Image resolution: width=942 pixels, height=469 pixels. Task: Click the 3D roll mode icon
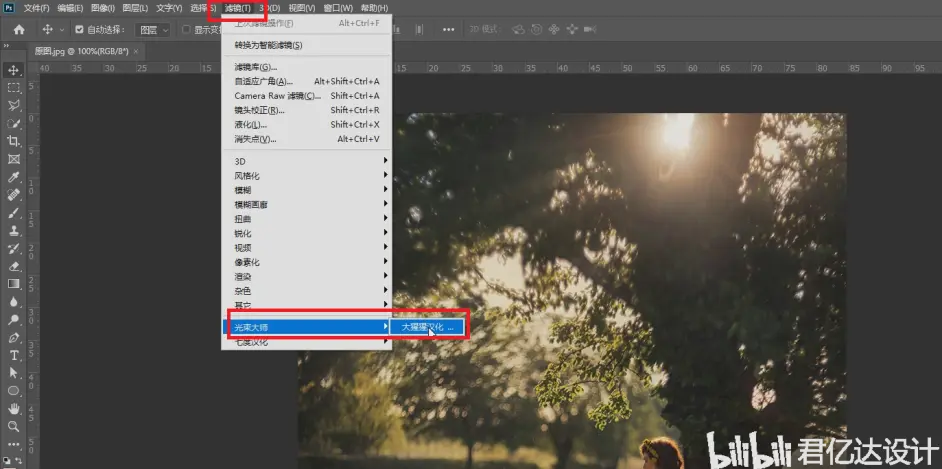pyautogui.click(x=536, y=29)
